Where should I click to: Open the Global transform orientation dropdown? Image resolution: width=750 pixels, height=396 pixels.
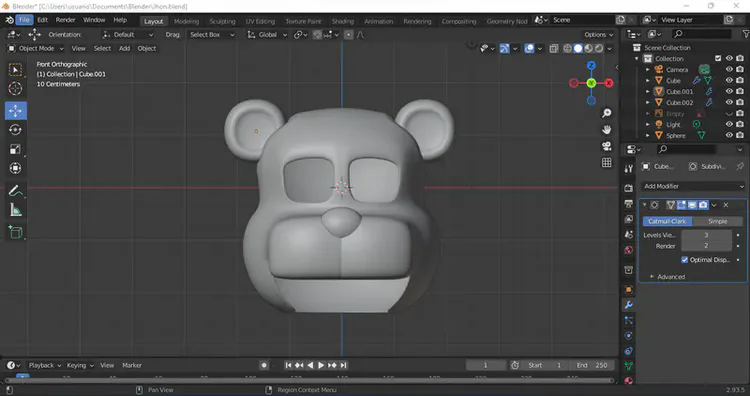267,34
